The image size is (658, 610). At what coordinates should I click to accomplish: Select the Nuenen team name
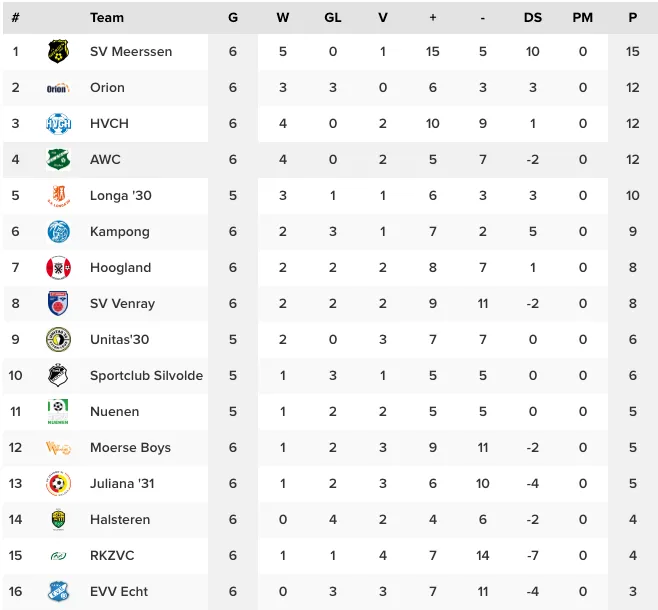coord(114,412)
